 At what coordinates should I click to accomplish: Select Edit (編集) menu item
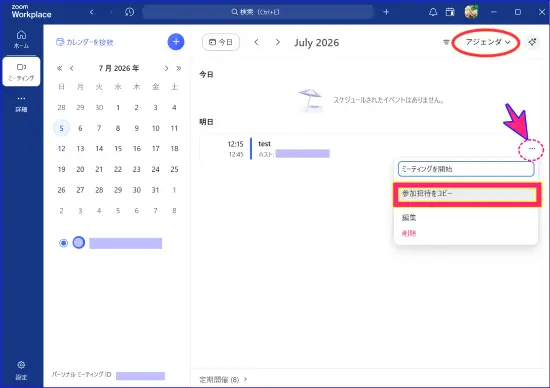coord(409,218)
